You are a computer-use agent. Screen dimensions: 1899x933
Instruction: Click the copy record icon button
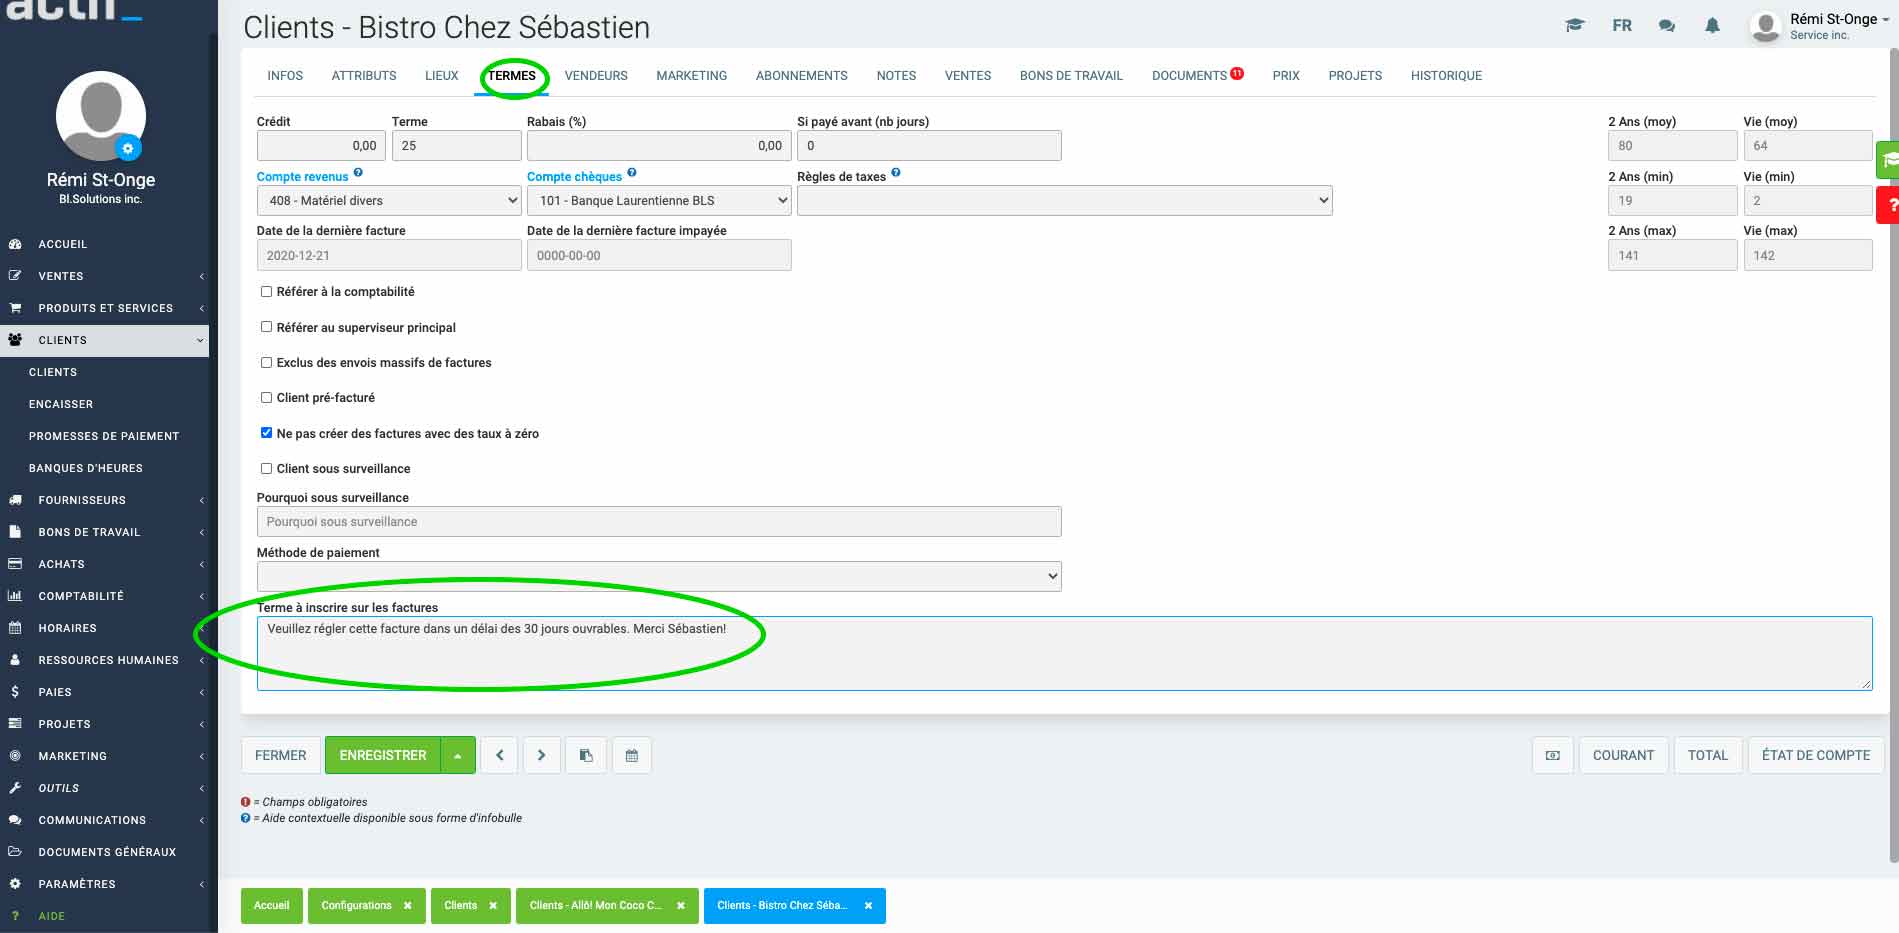click(586, 755)
